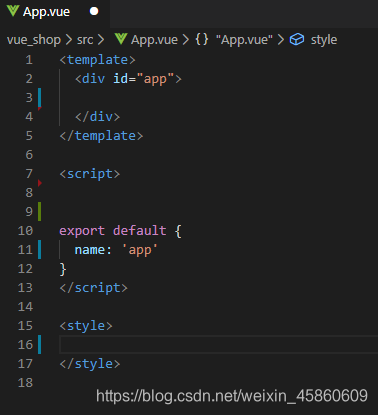Click the name property on line 11
The height and width of the screenshot is (415, 378).
tap(89, 250)
